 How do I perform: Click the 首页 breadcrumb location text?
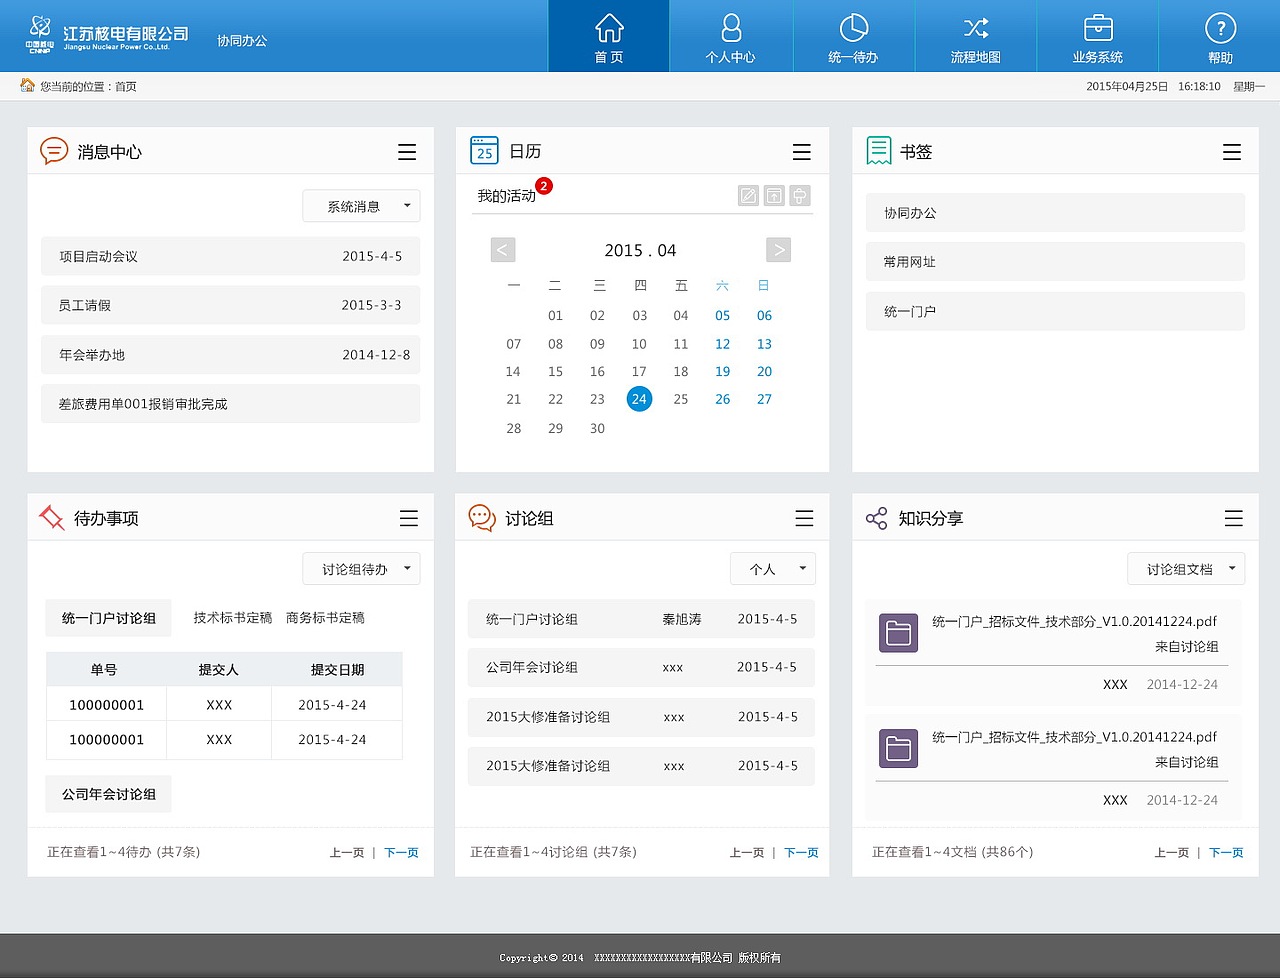point(125,87)
